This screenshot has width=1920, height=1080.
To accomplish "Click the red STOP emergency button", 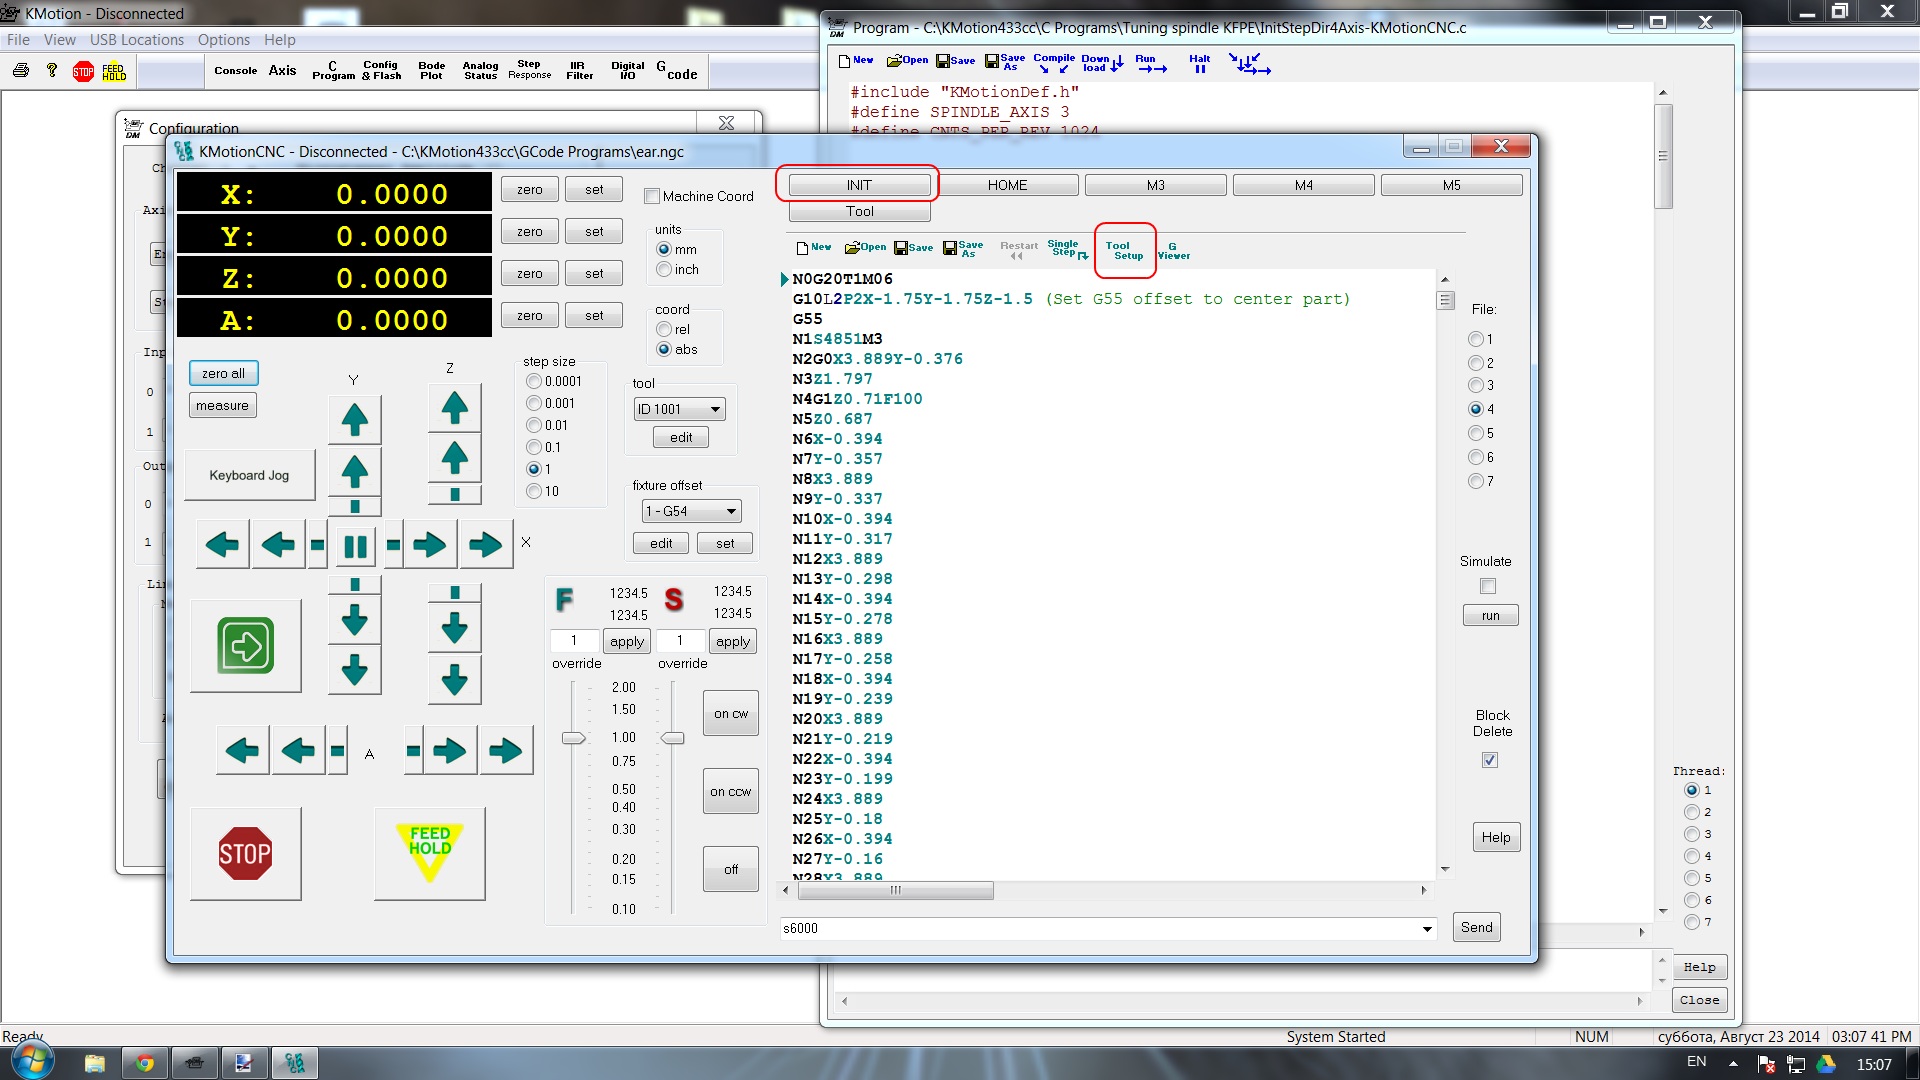I will pos(245,853).
